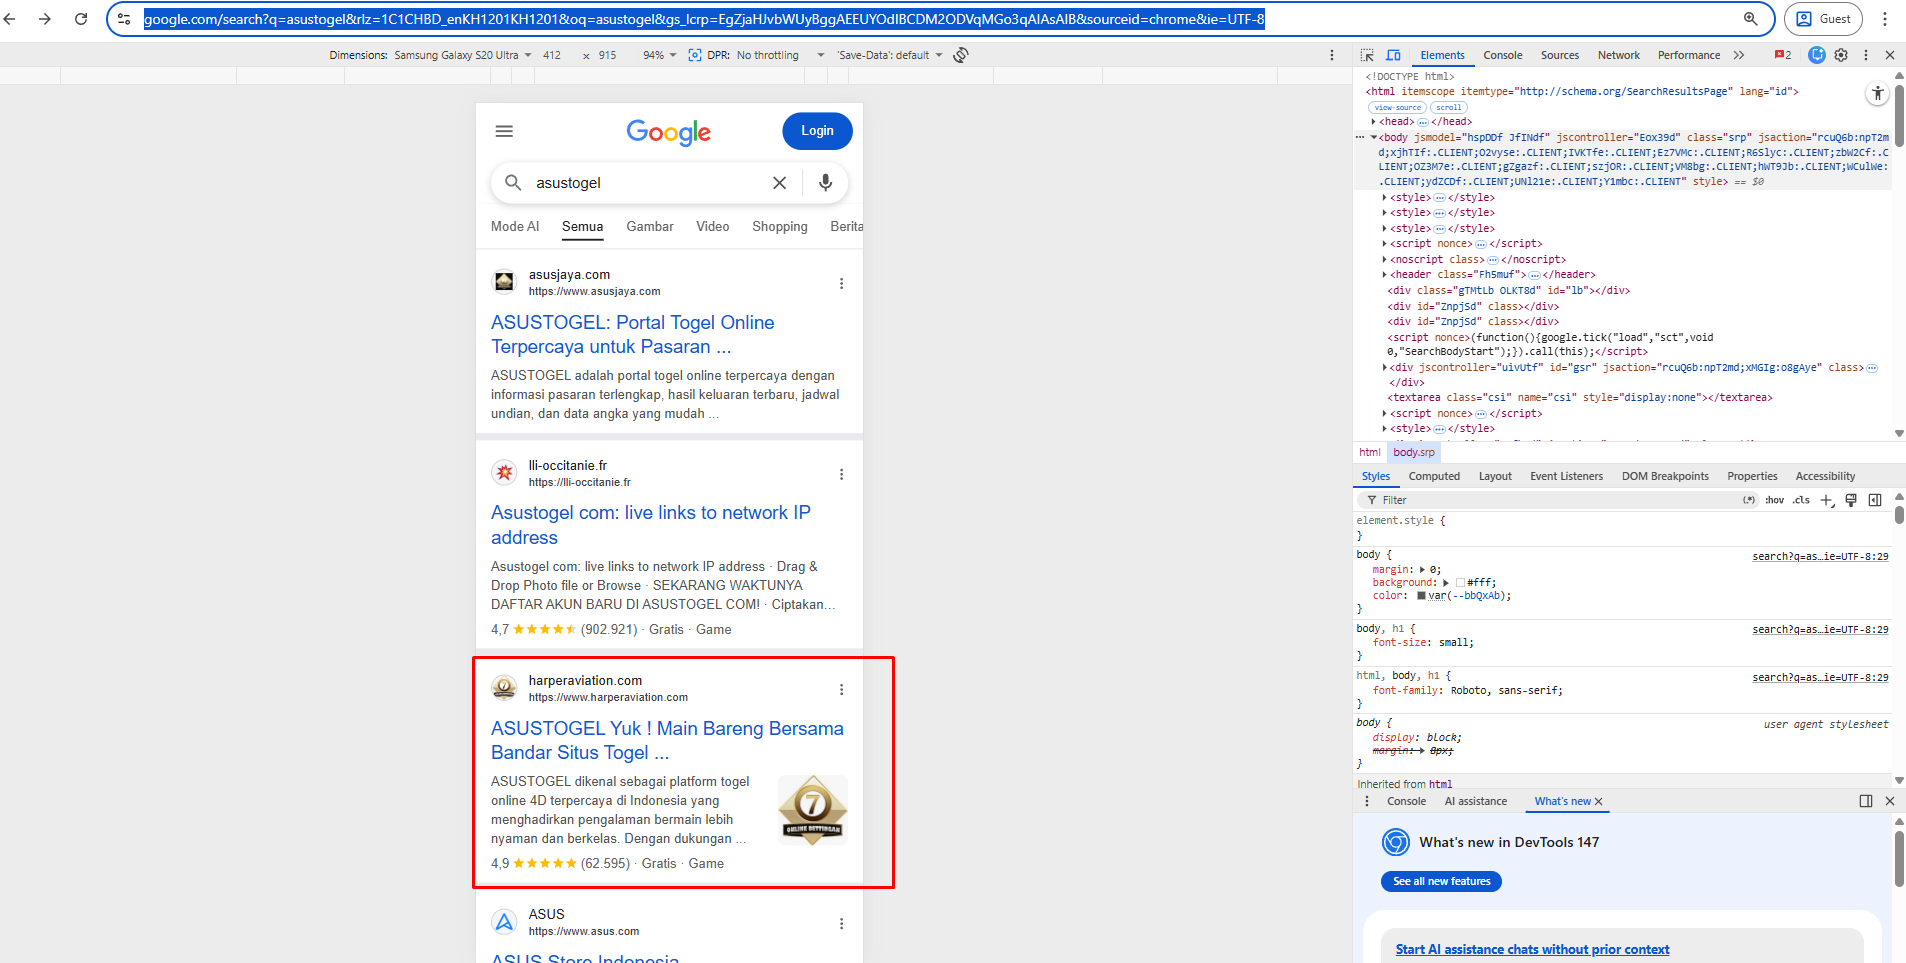Clear the search box with the X icon
The image size is (1906, 963).
tap(779, 183)
